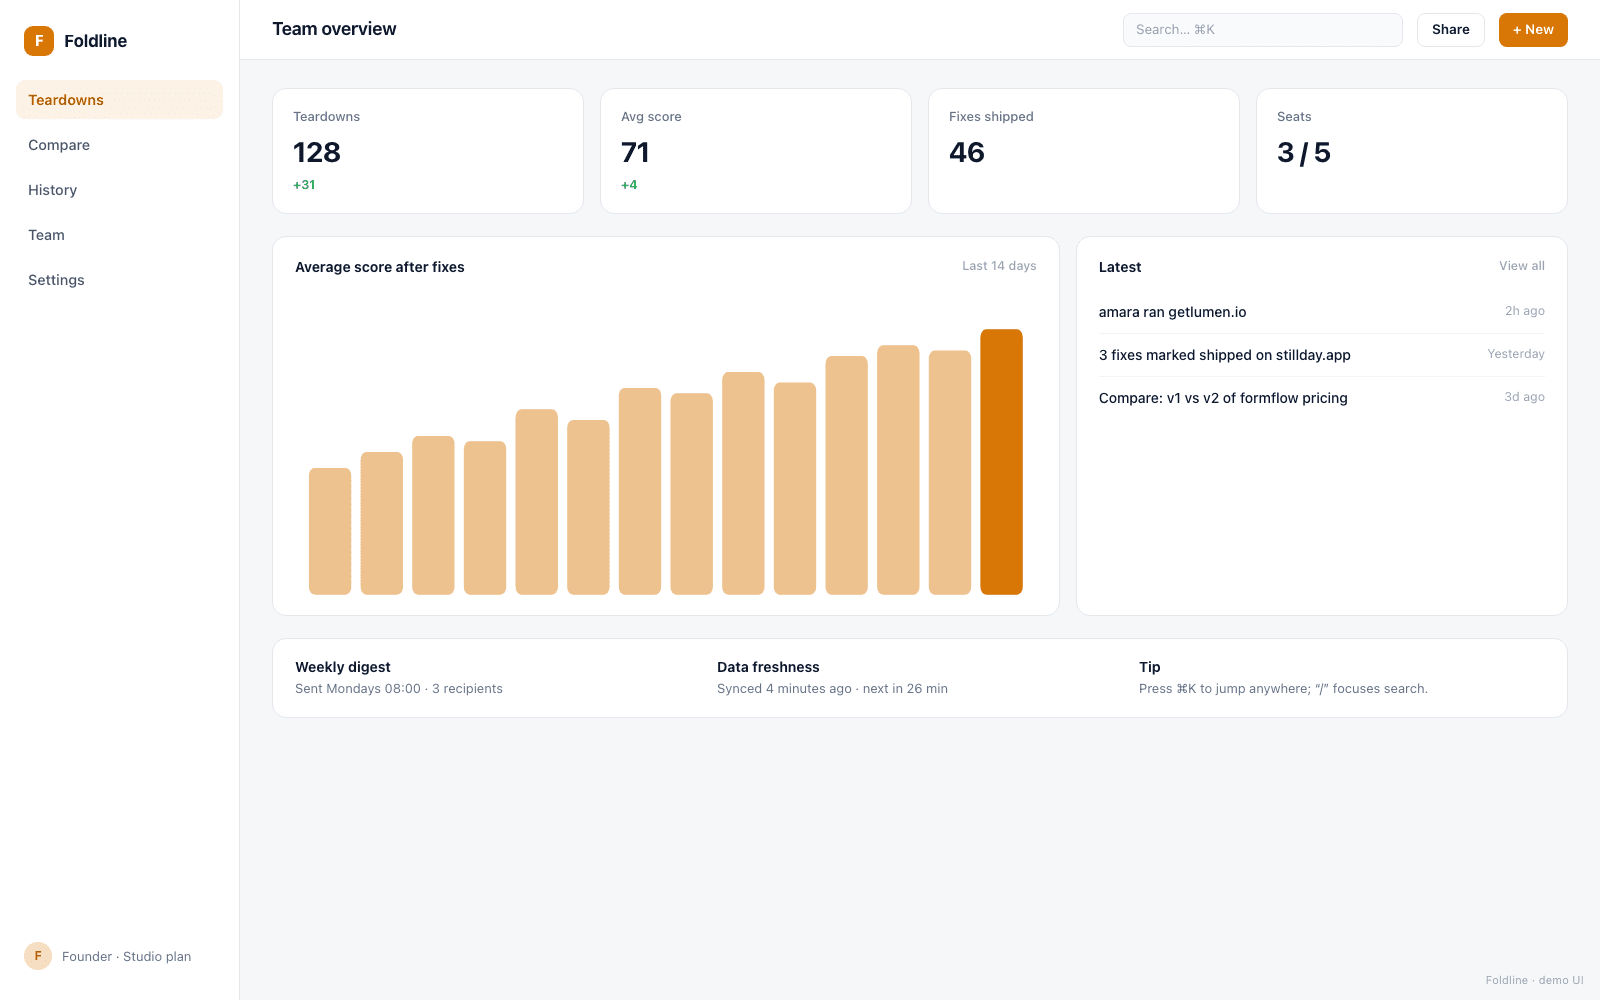Click the Data freshness heading
1600x1000 pixels.
[x=768, y=667]
